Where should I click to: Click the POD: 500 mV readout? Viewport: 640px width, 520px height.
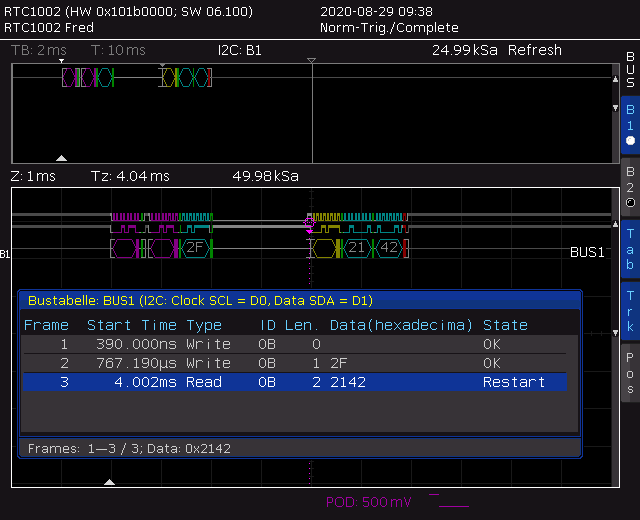pyautogui.click(x=369, y=502)
